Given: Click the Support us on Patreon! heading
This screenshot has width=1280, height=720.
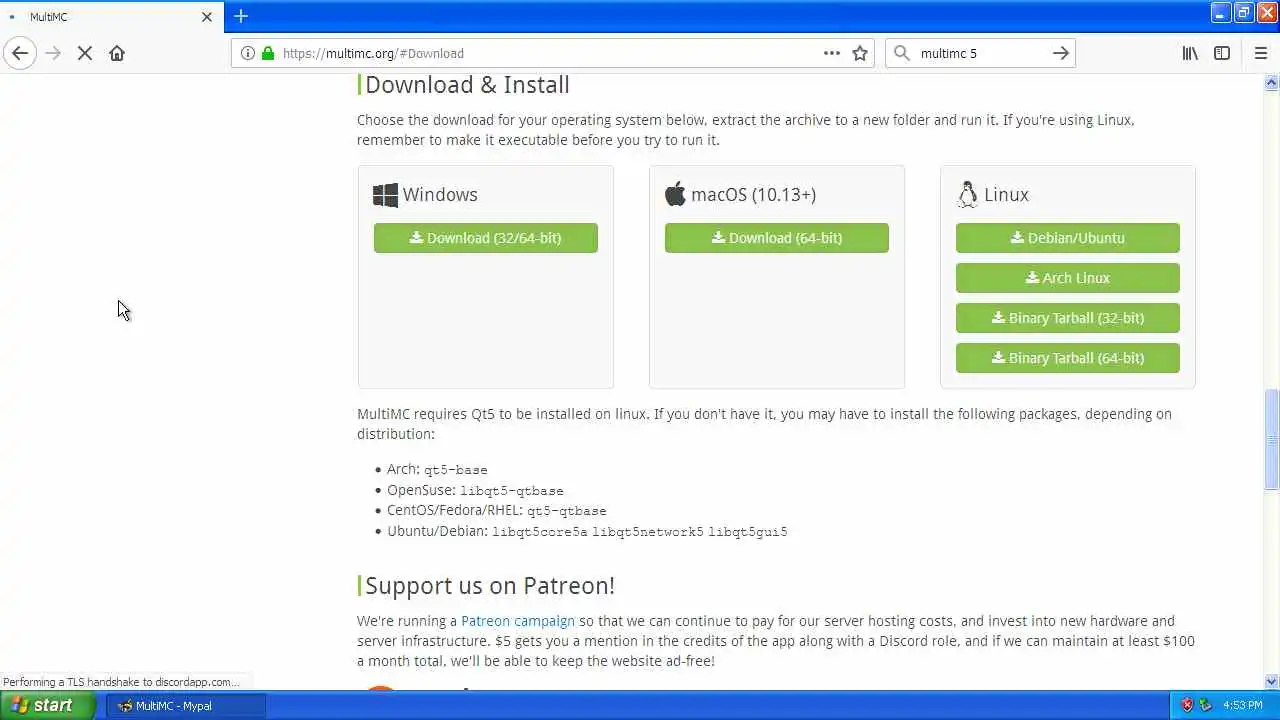Looking at the screenshot, I should pyautogui.click(x=490, y=586).
